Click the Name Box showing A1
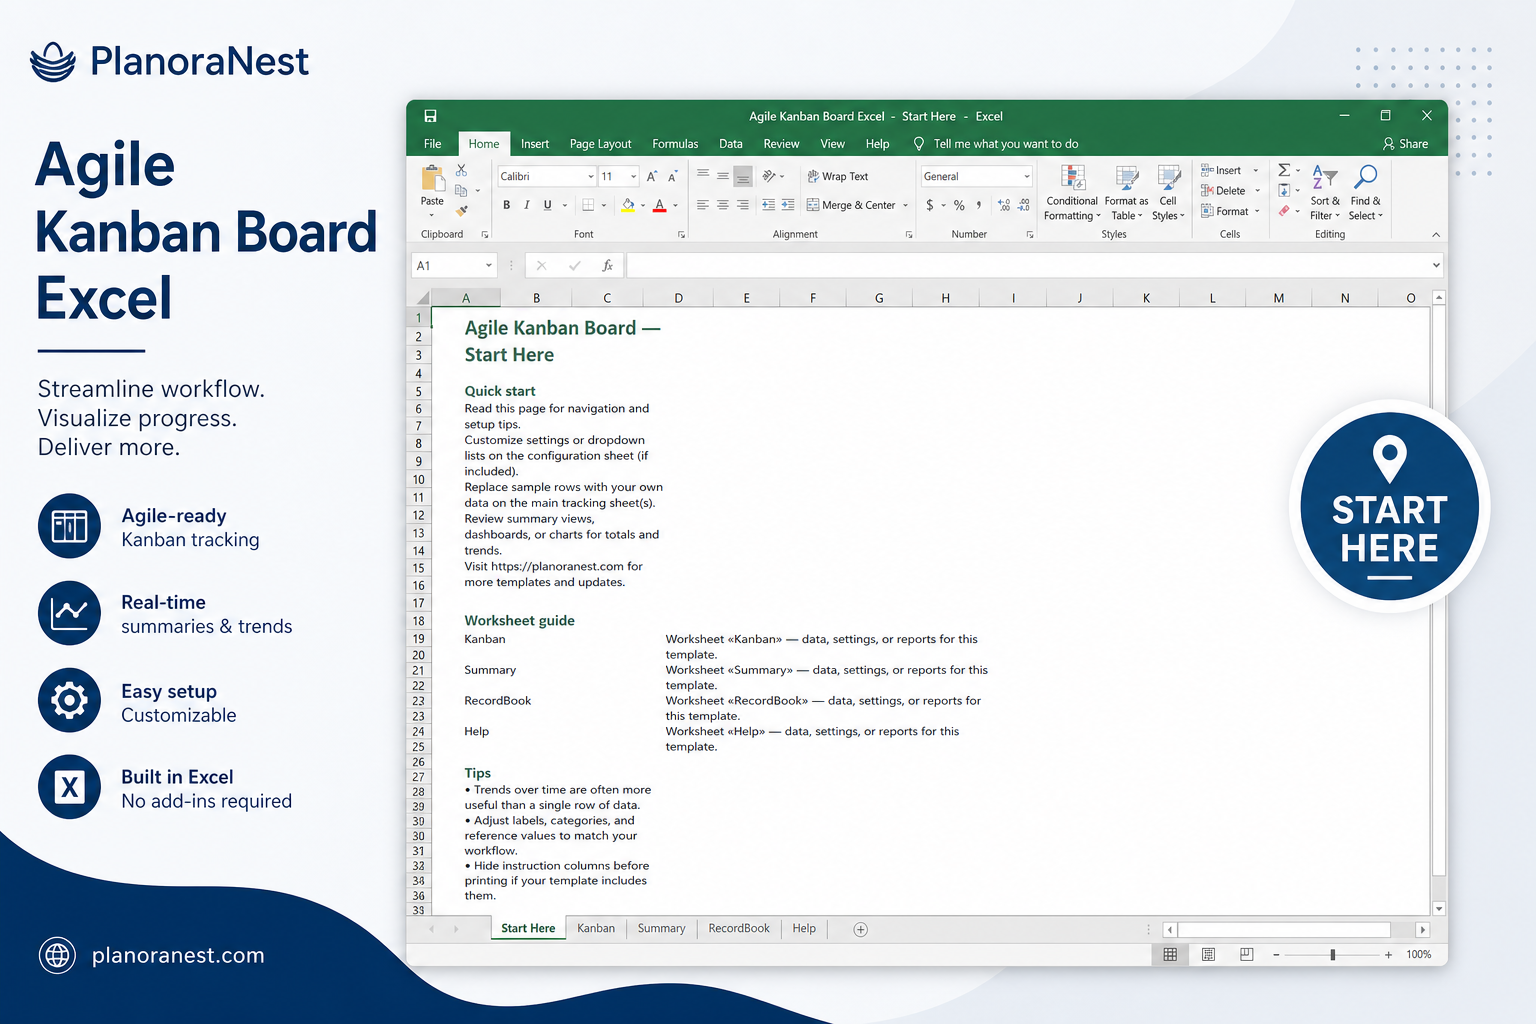This screenshot has width=1536, height=1024. pos(454,265)
